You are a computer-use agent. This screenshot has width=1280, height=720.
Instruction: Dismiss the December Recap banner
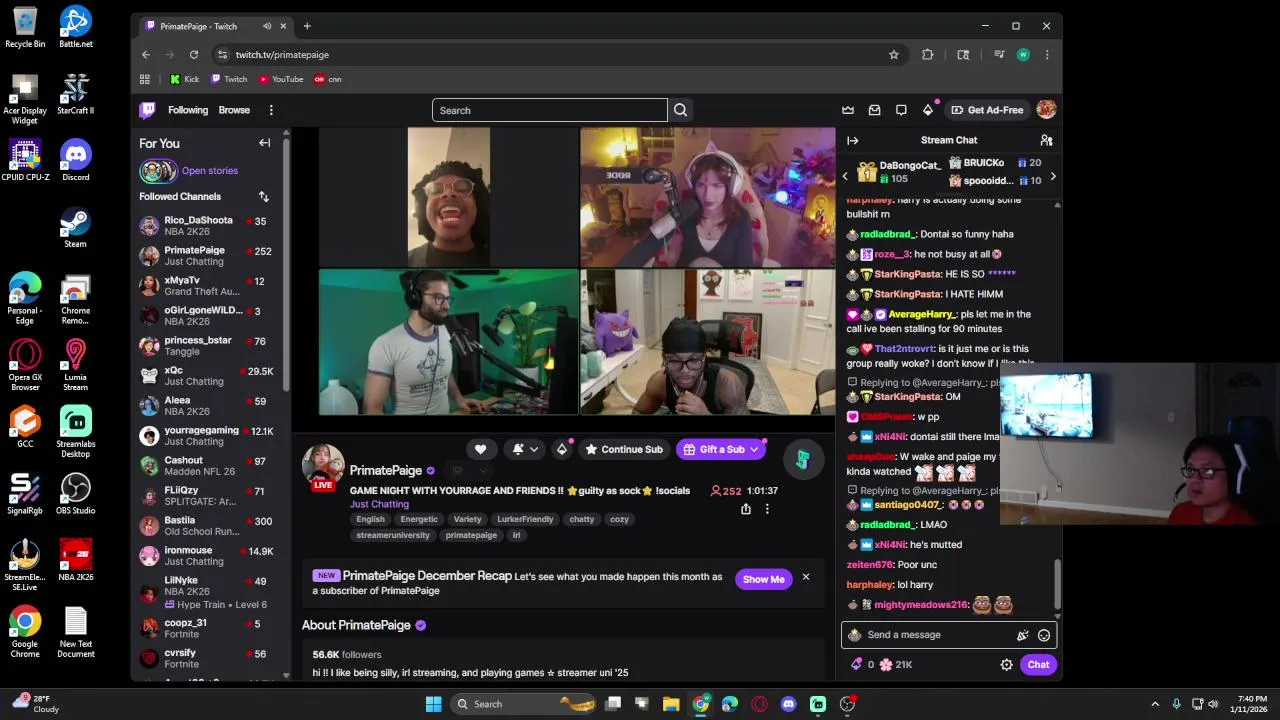click(805, 577)
